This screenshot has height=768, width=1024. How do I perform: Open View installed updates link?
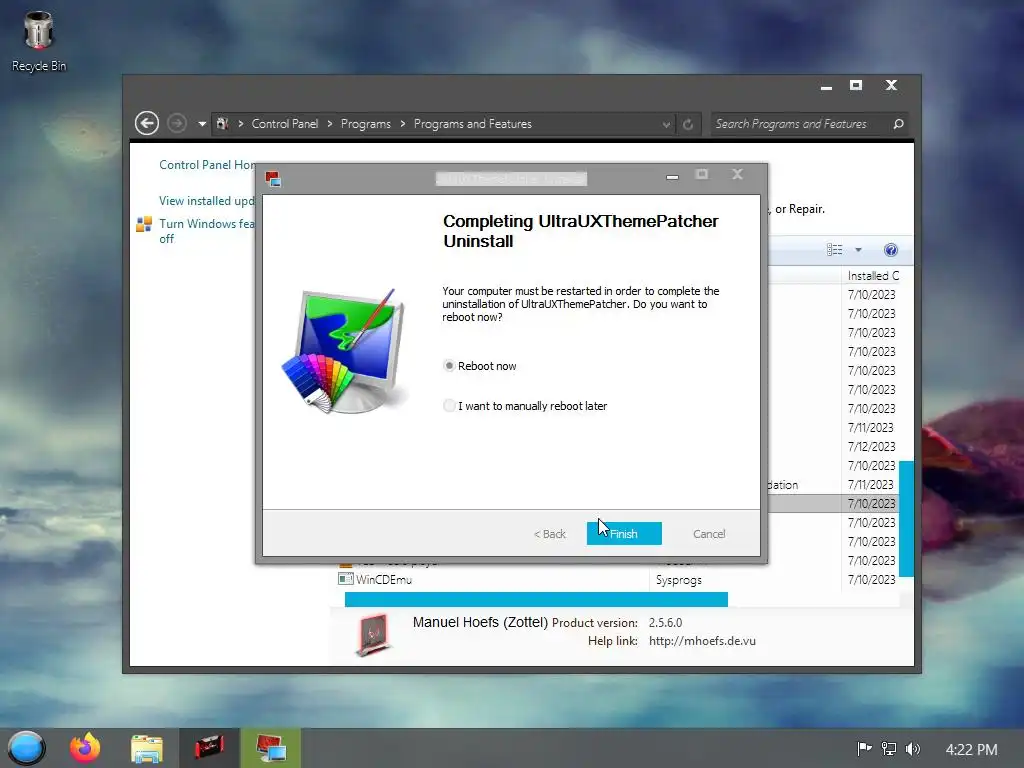click(x=207, y=200)
